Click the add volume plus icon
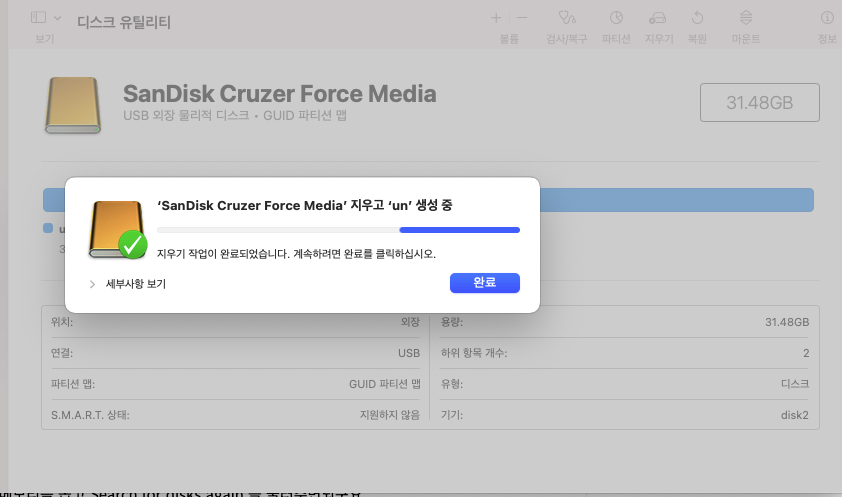Screen dimensions: 842x497 pyautogui.click(x=496, y=18)
